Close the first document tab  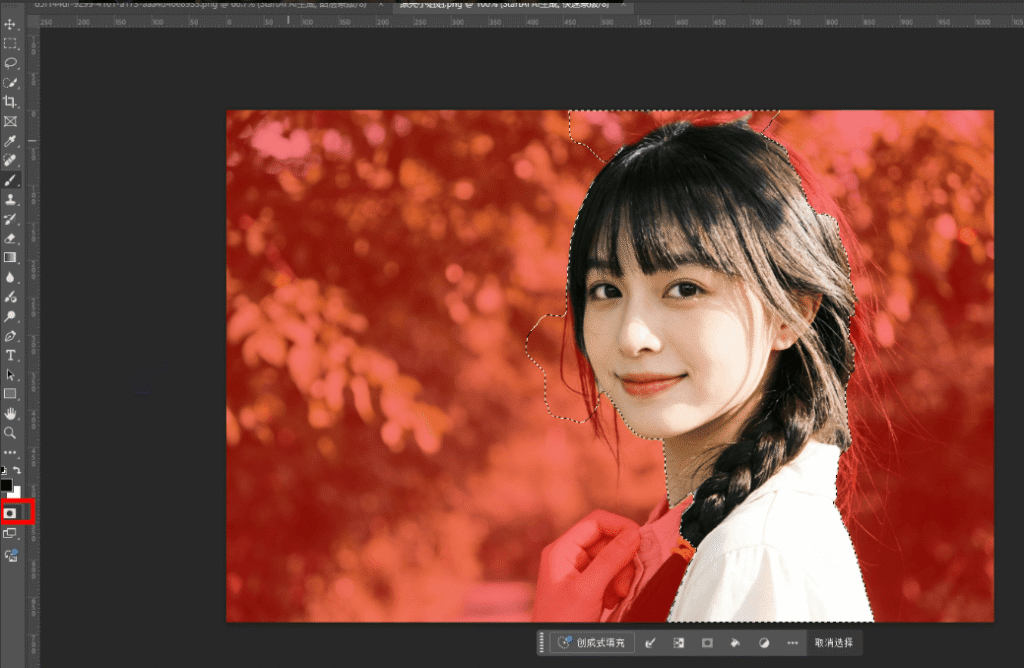pos(380,5)
